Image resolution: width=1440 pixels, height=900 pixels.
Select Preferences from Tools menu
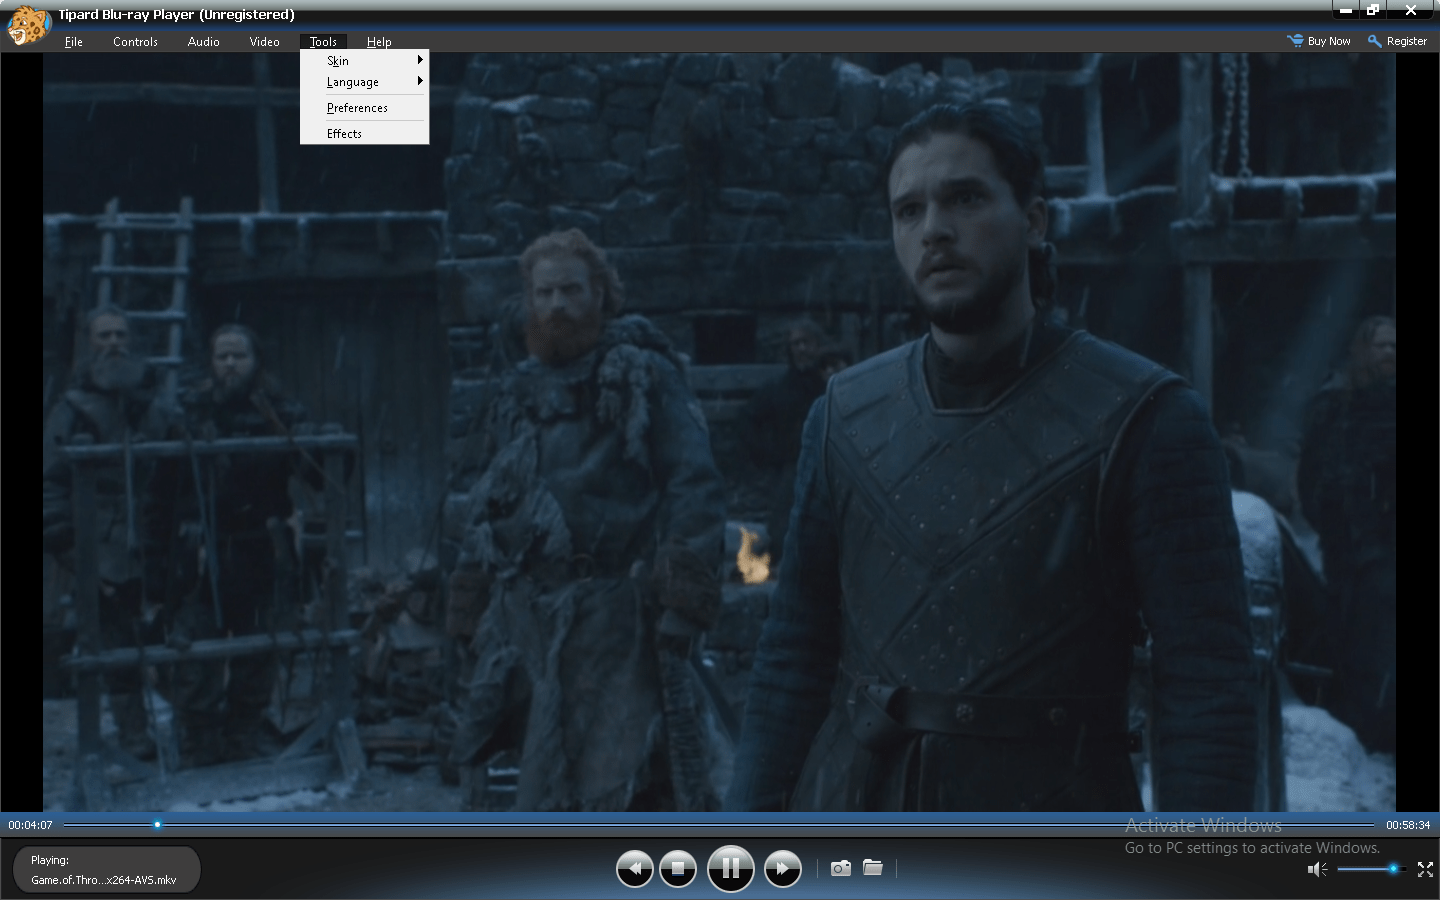coord(365,108)
